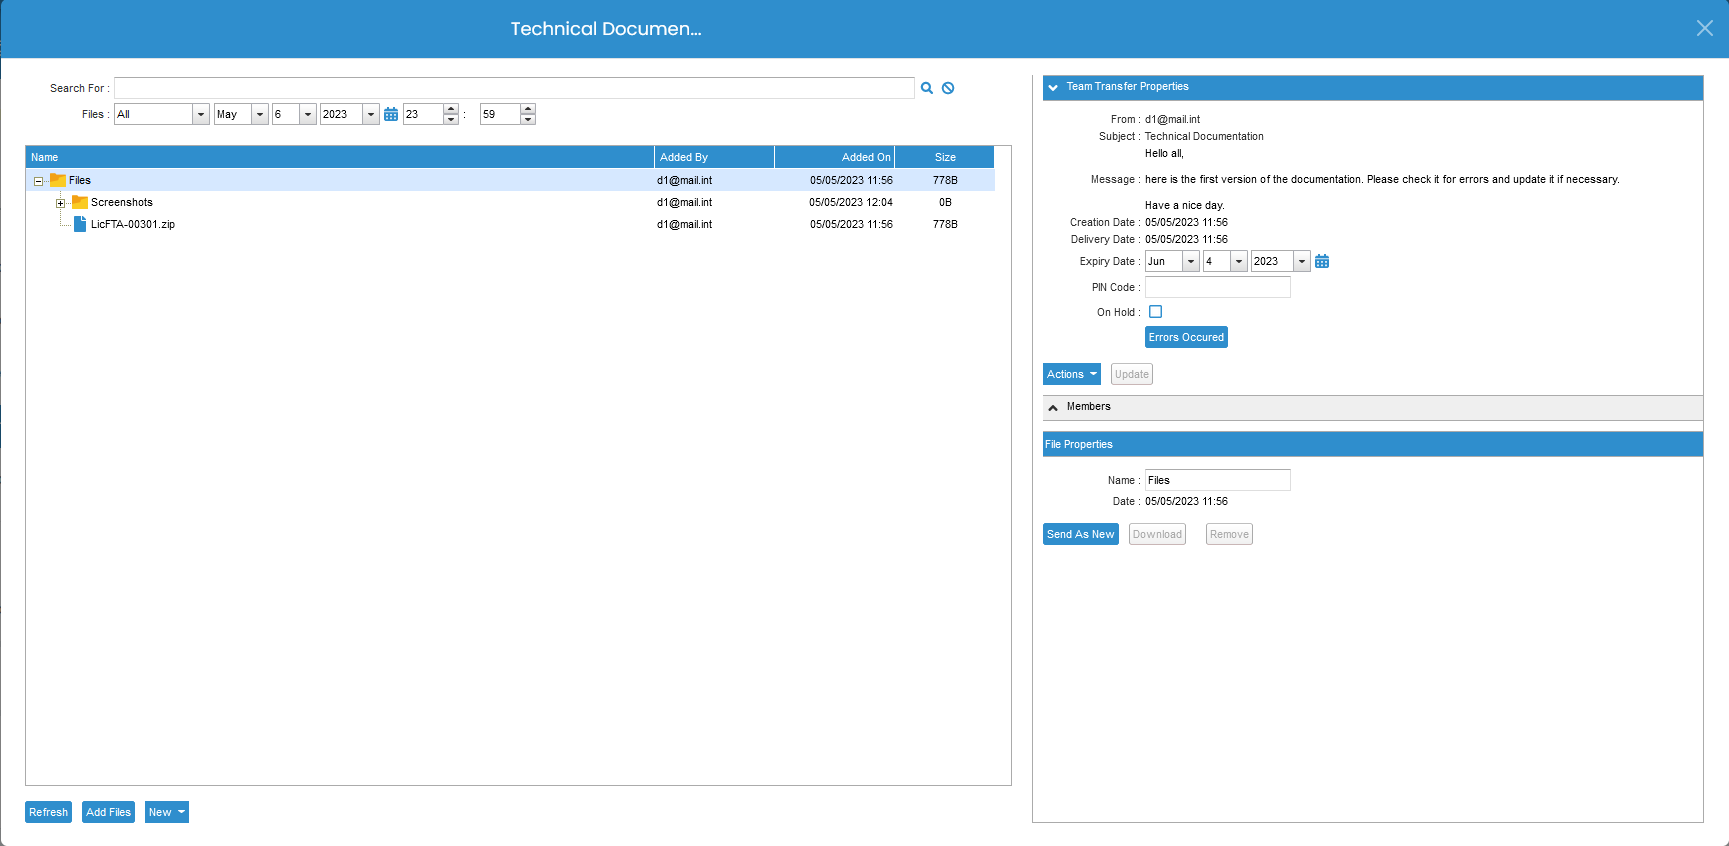Click the Send As New button
The width and height of the screenshot is (1729, 846).
(x=1080, y=534)
